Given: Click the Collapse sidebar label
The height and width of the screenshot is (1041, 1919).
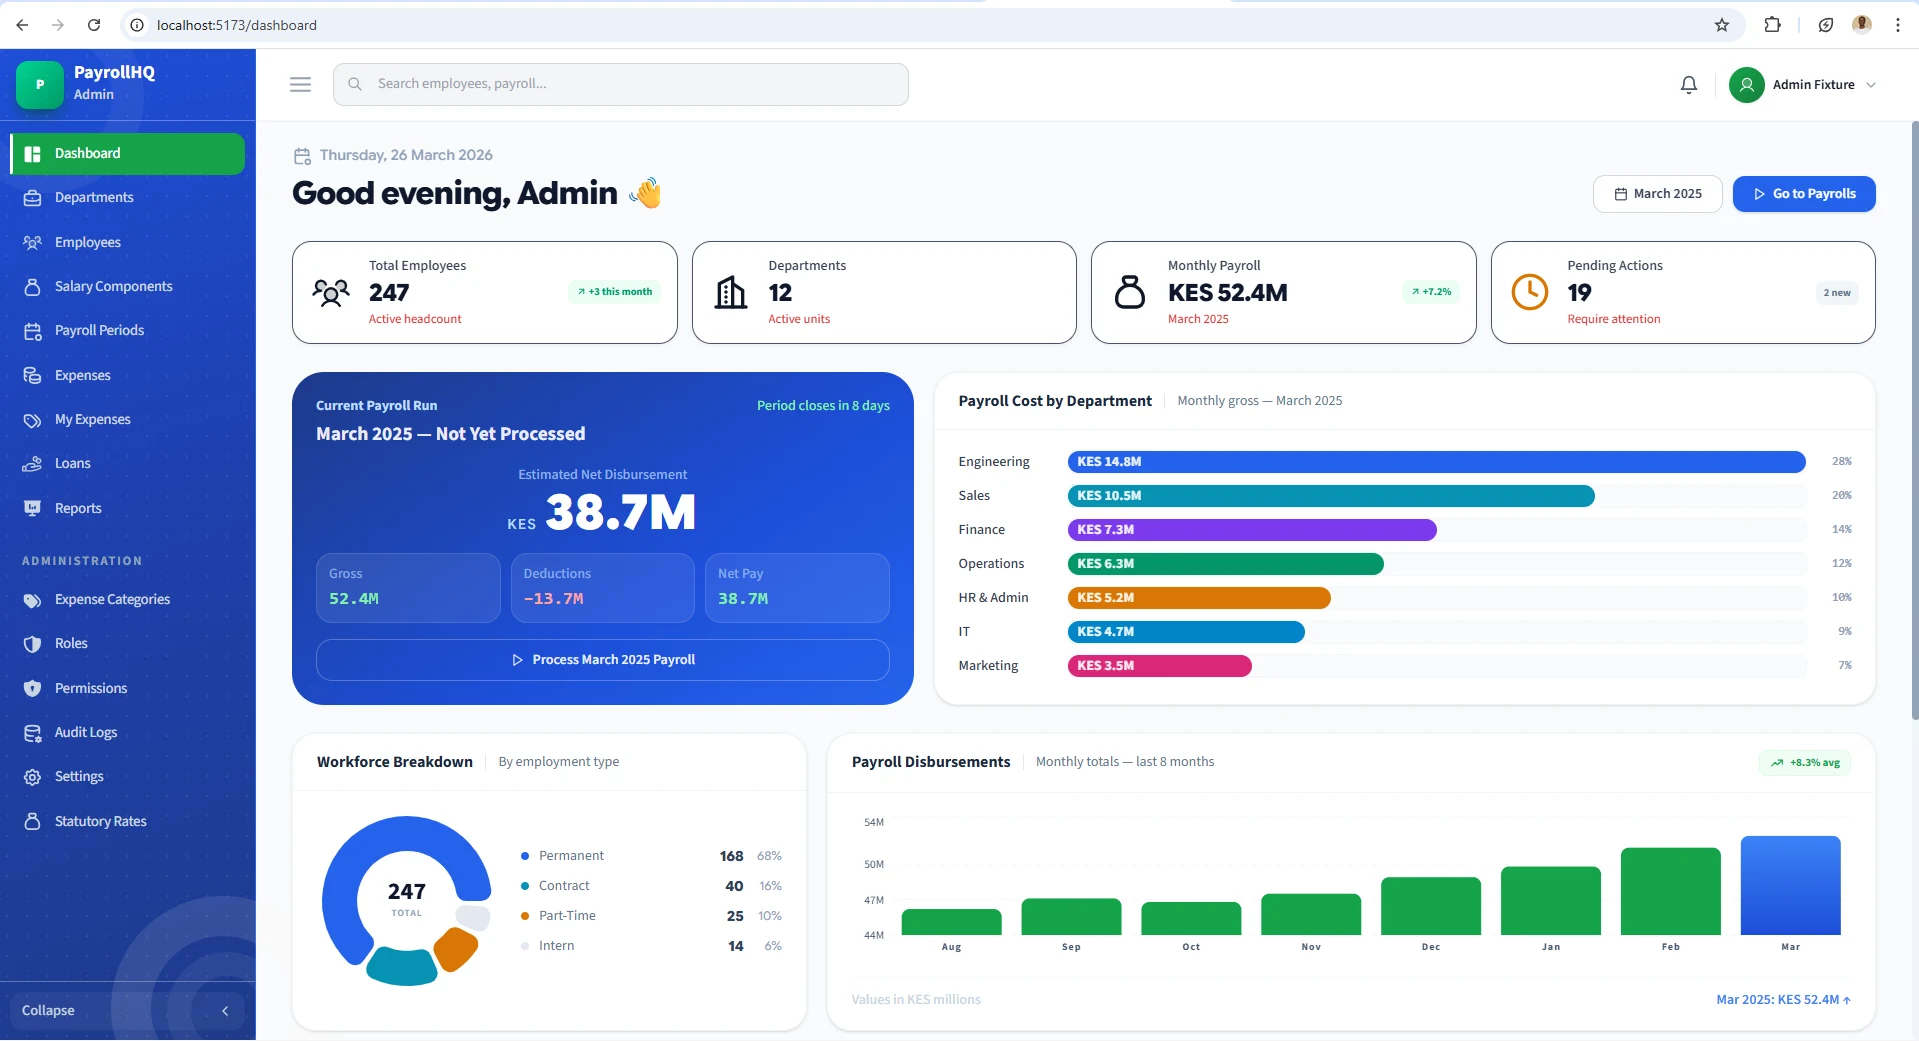Looking at the screenshot, I should pyautogui.click(x=48, y=1011).
